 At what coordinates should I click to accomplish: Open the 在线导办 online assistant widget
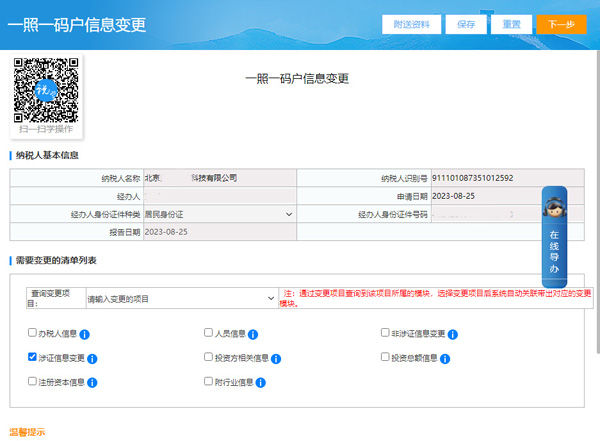pos(554,237)
